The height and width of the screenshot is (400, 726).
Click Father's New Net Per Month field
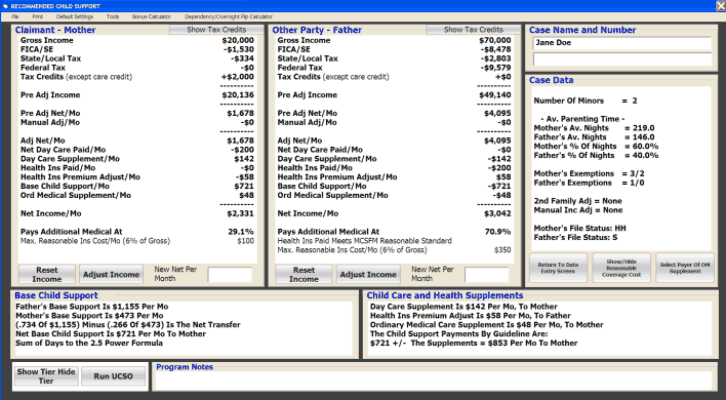pos(486,275)
